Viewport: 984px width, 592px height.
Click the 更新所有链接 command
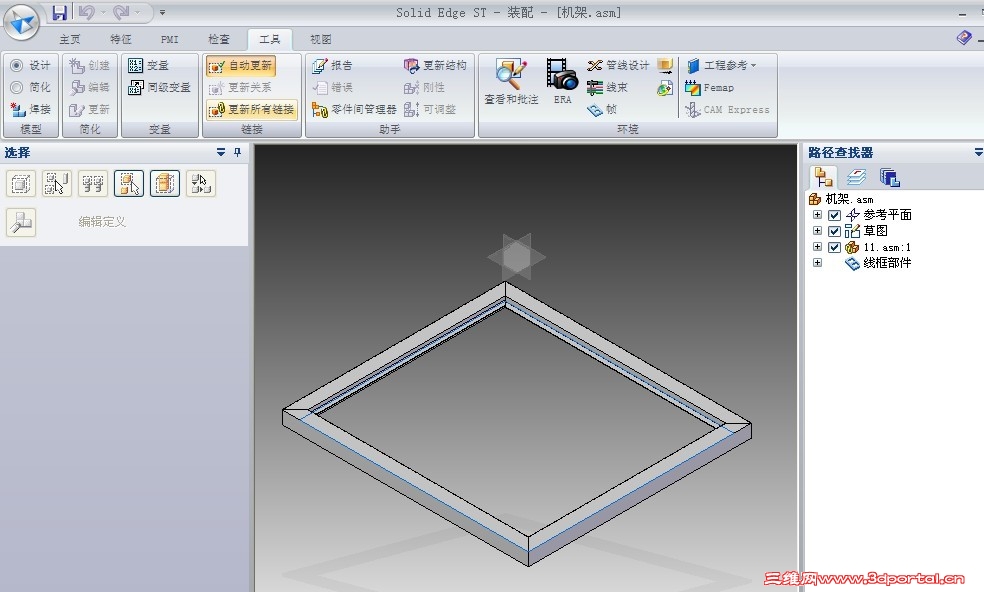[x=251, y=109]
